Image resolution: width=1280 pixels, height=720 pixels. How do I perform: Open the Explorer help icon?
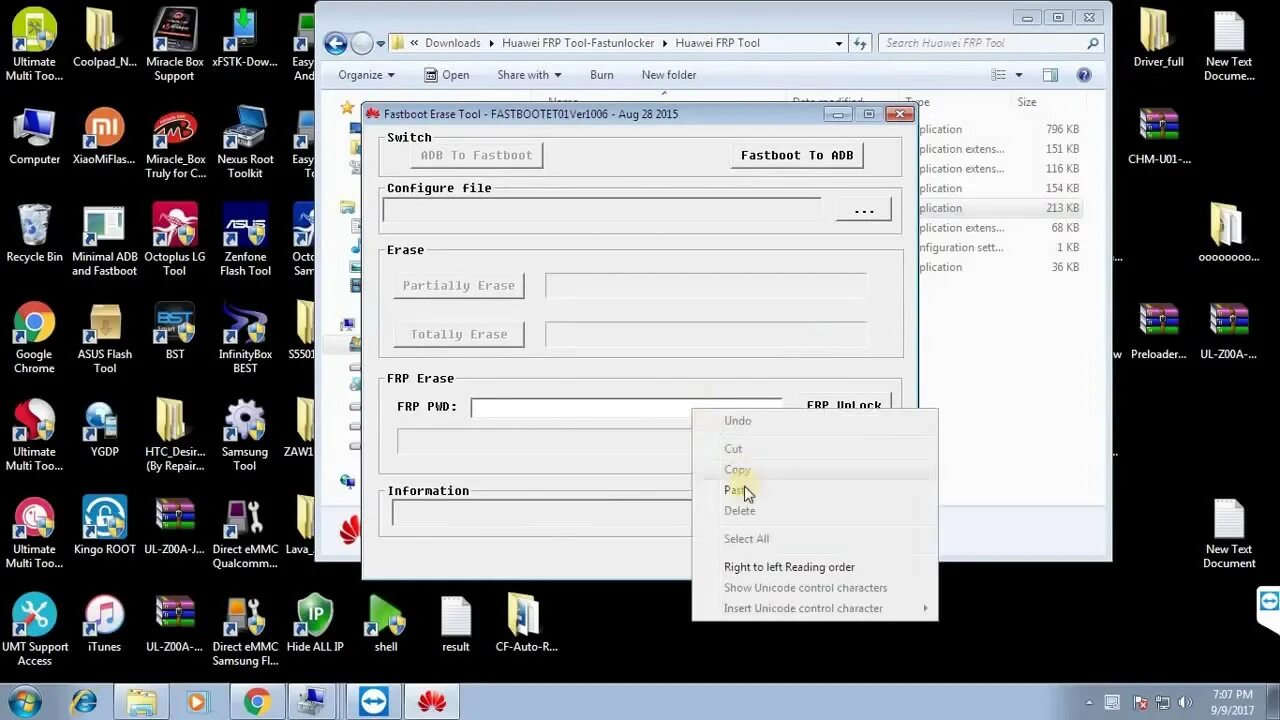[1083, 75]
